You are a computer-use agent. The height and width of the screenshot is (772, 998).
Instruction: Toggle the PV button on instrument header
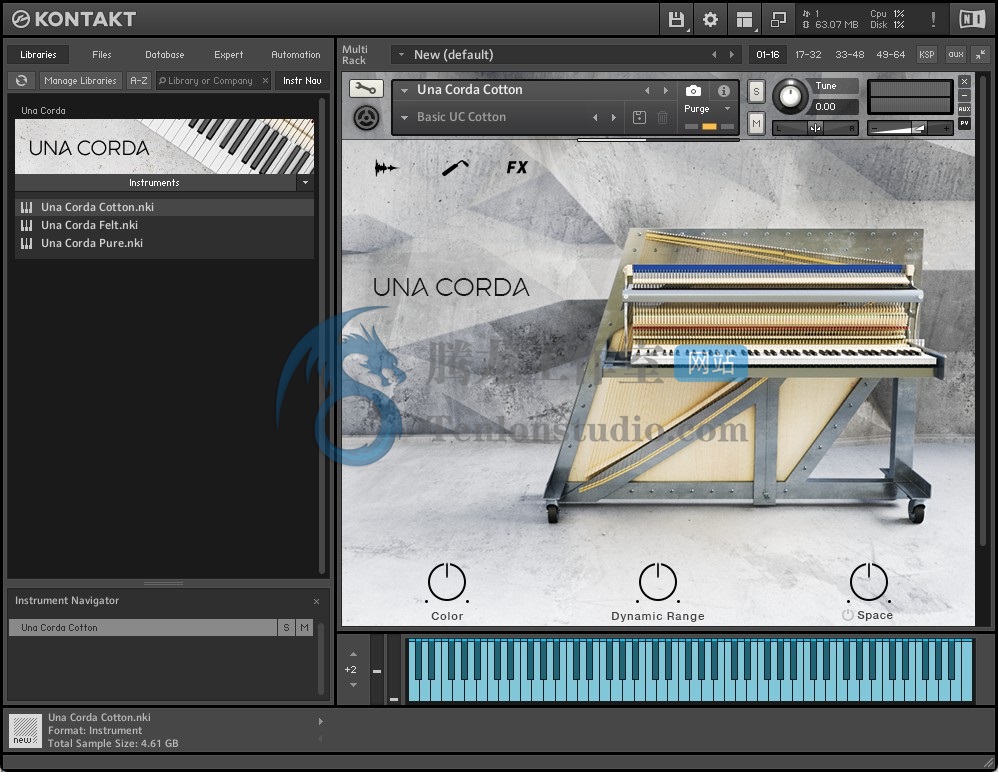point(964,123)
